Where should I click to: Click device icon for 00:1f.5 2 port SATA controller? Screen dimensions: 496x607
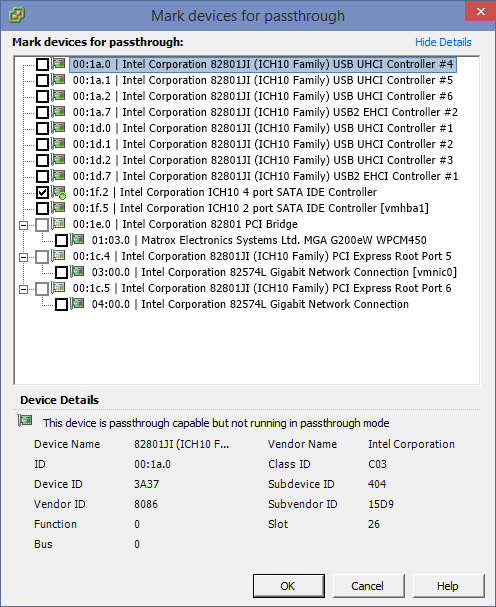click(58, 207)
